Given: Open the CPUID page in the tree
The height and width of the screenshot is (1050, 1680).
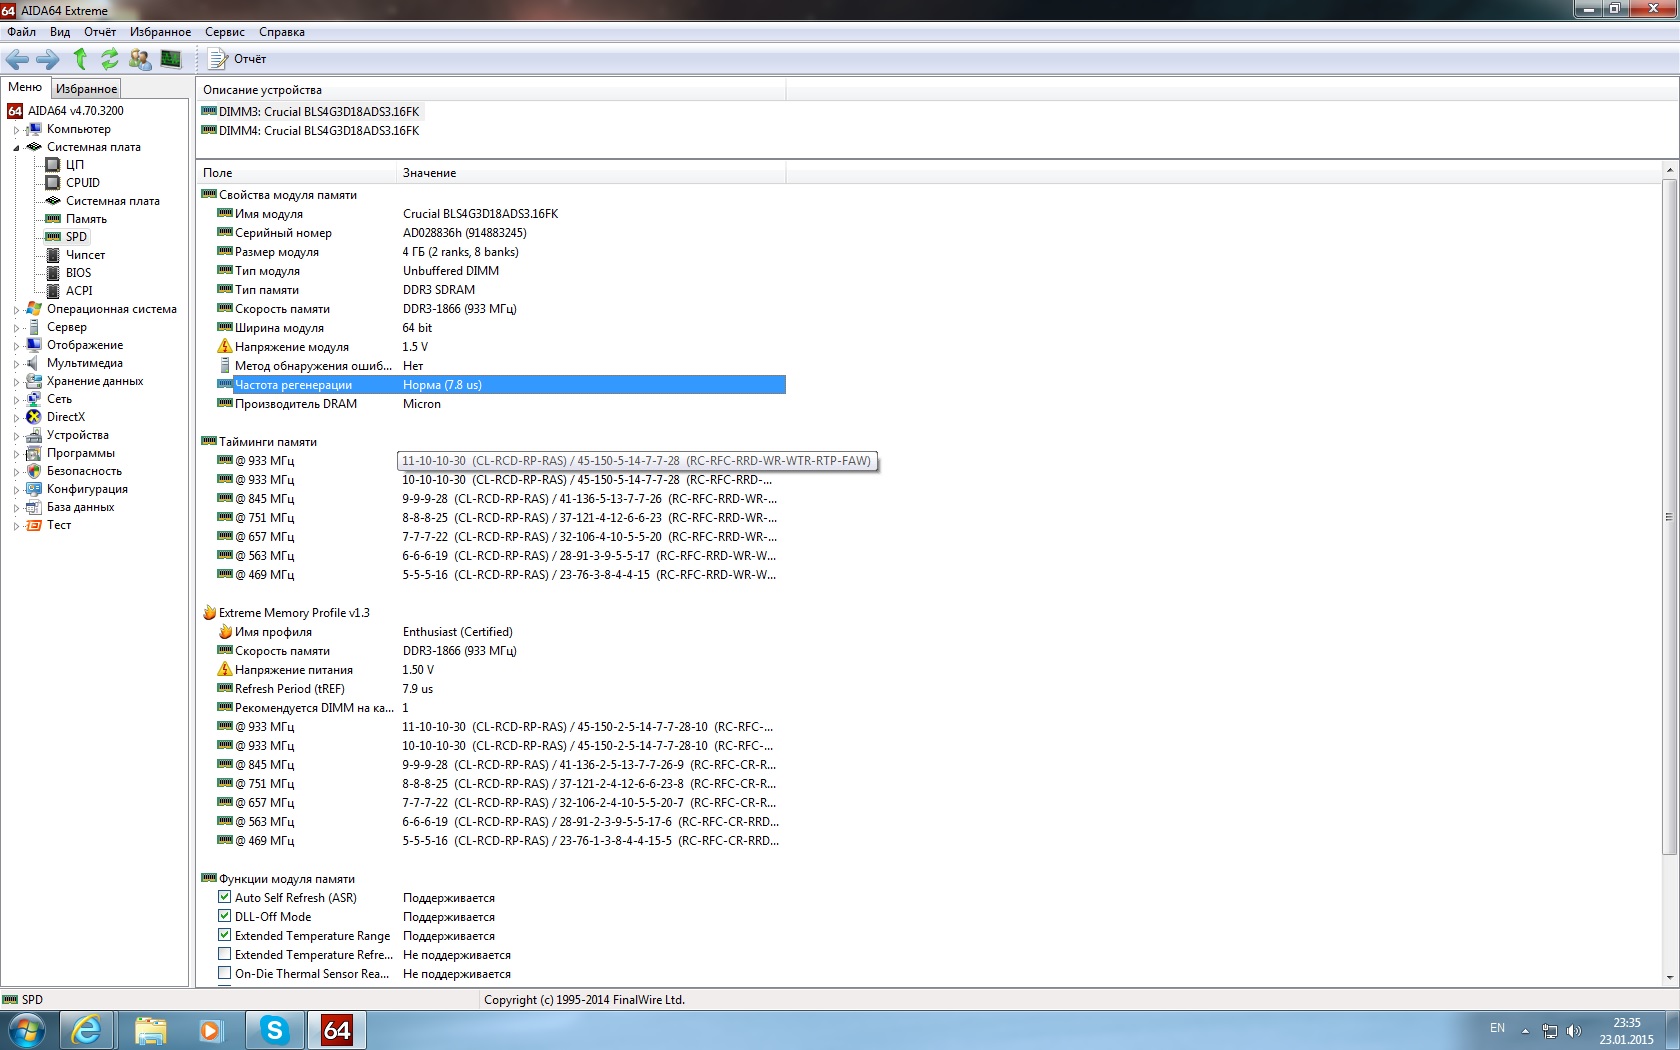Looking at the screenshot, I should [x=83, y=183].
